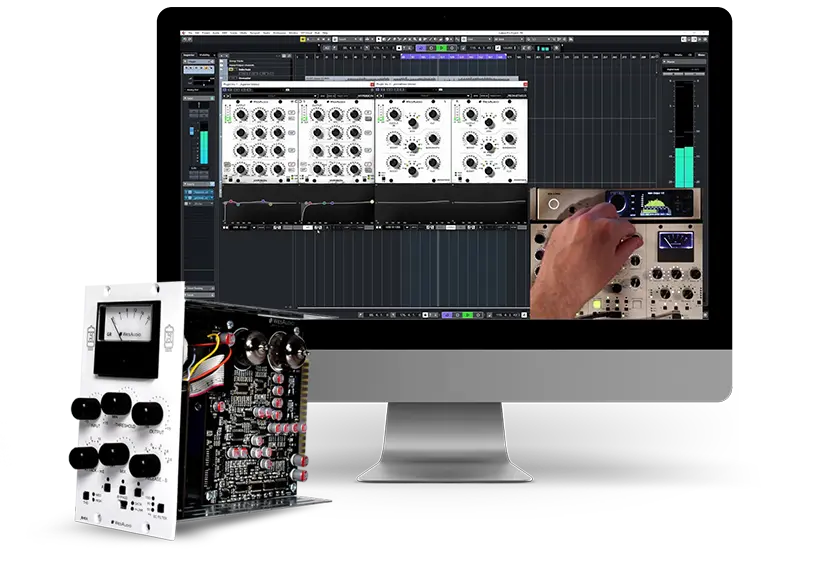Toggle the bypass icon of the second plug-in window
Viewport: 834px width, 561px height.
point(377,90)
